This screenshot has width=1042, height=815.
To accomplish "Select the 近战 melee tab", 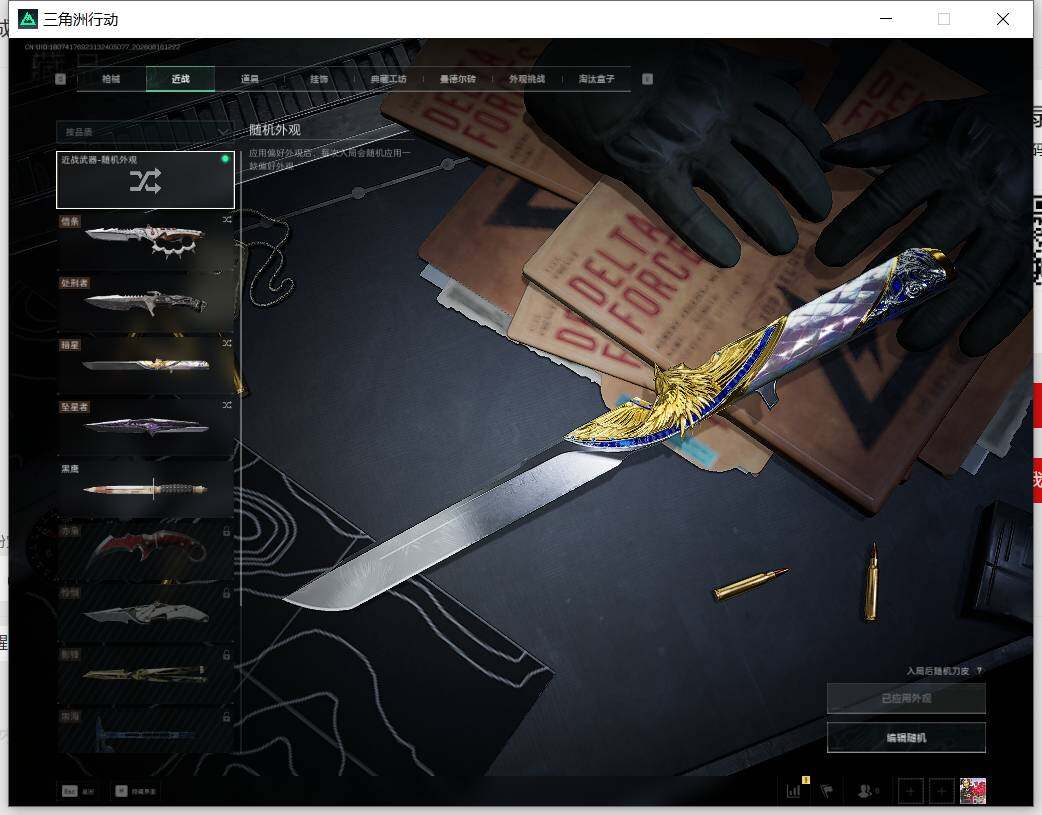I will click(180, 79).
